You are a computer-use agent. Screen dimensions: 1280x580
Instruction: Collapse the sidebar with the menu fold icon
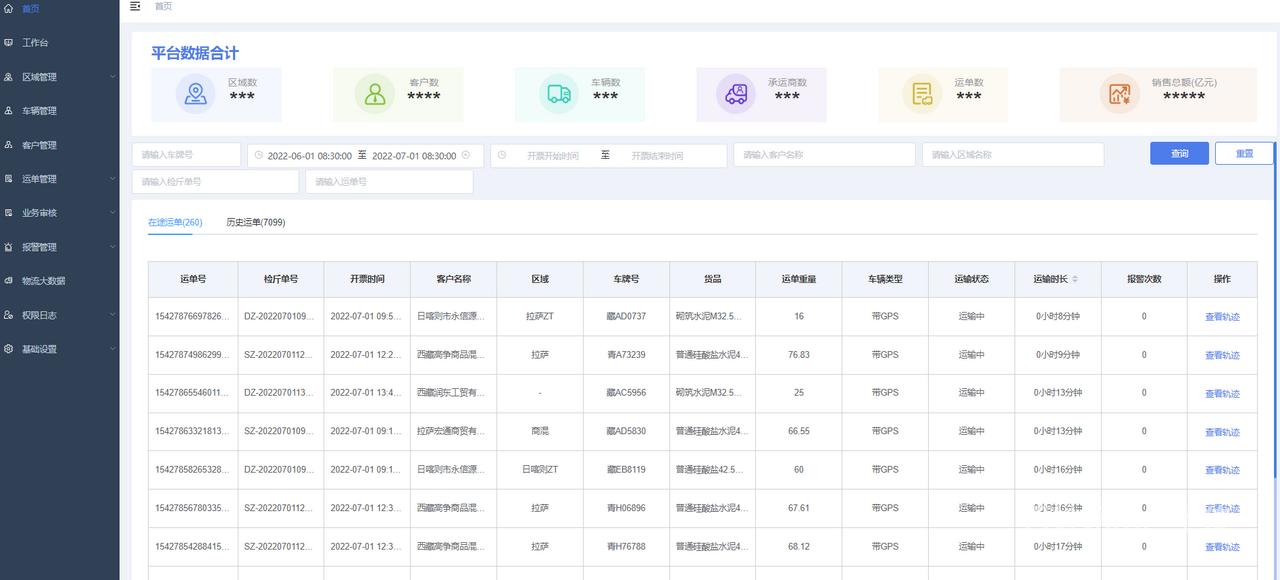pyautogui.click(x=135, y=6)
